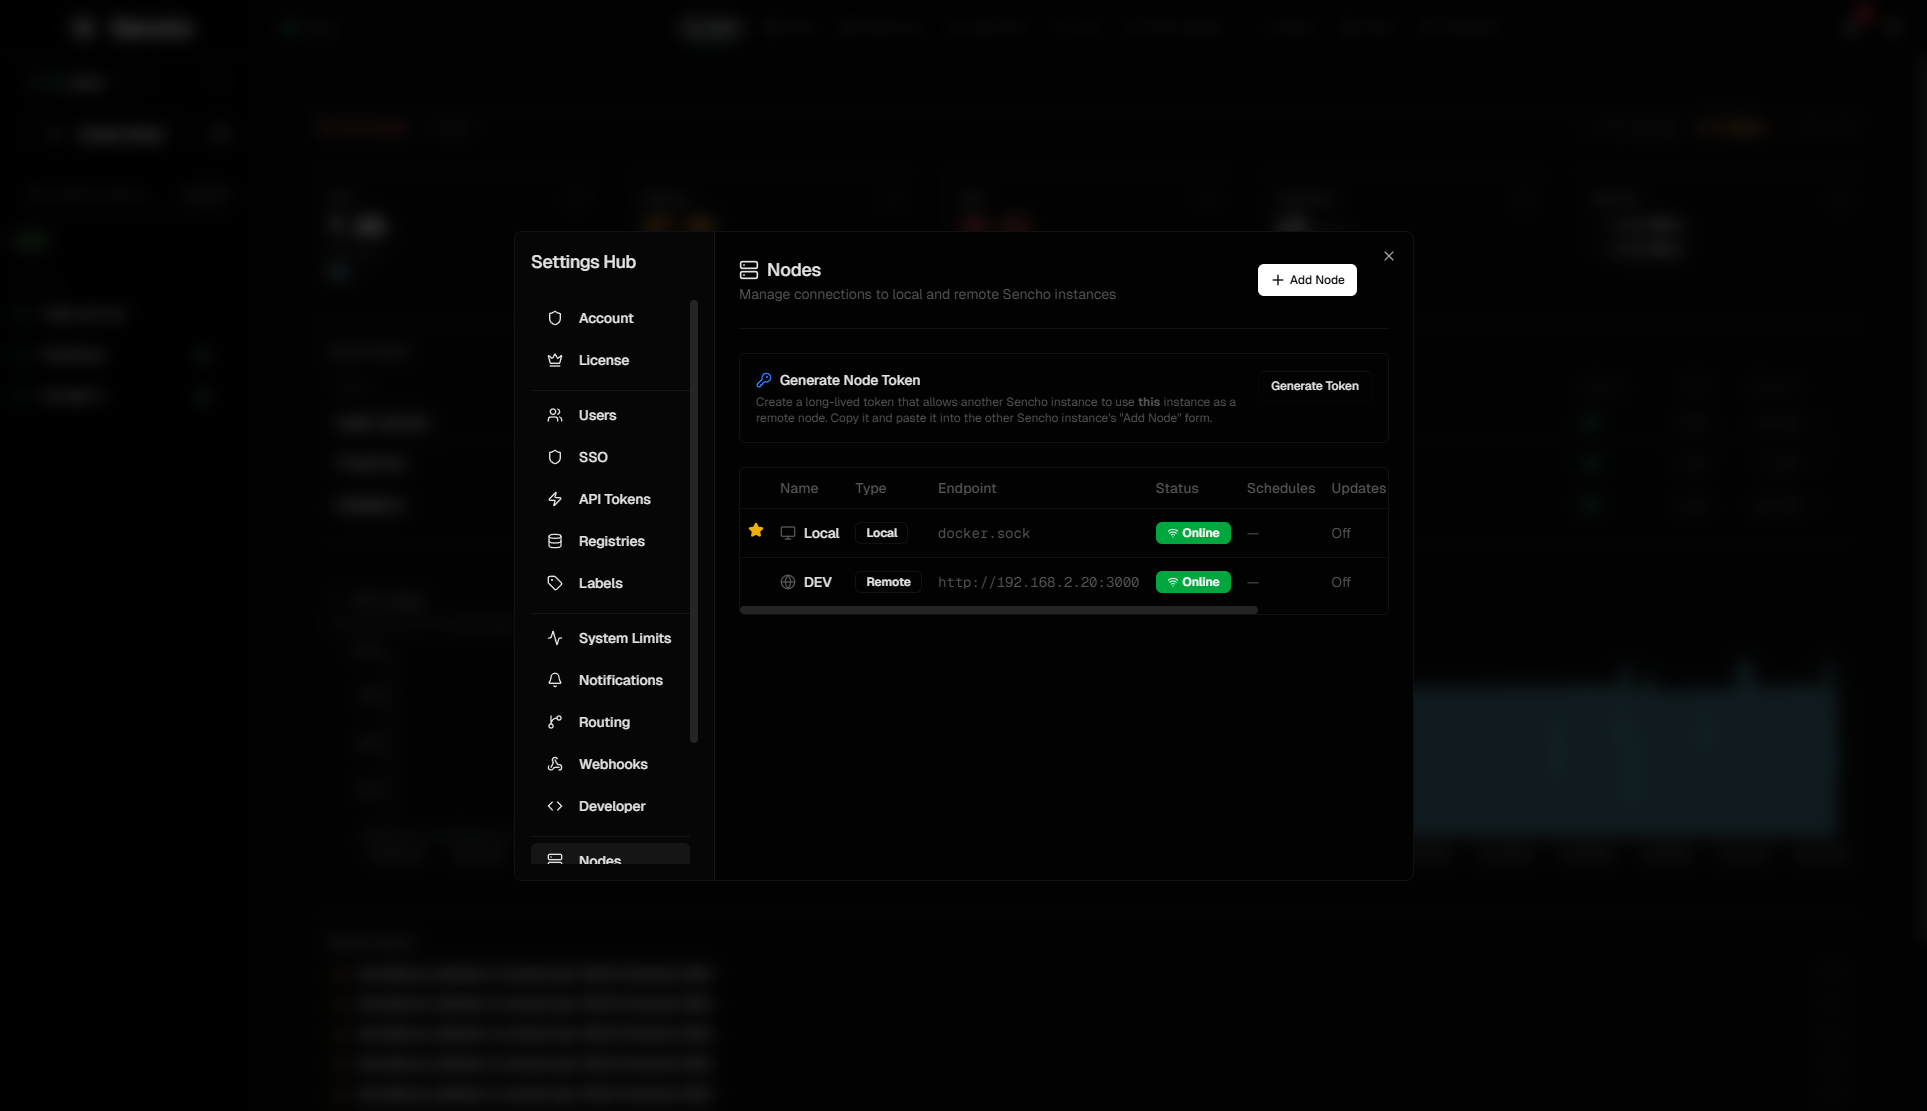The image size is (1927, 1111).
Task: Click the Add Node button
Action: coord(1307,280)
